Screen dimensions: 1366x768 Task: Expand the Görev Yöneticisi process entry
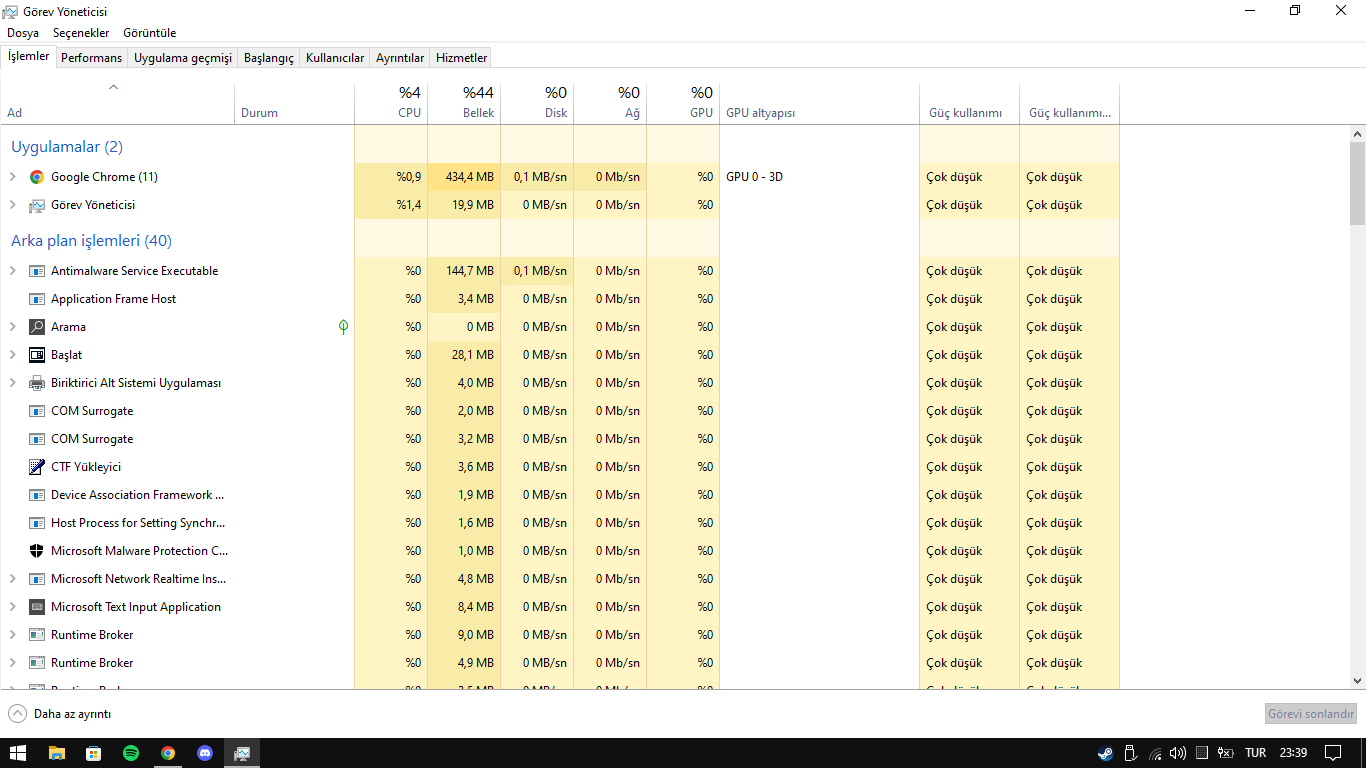[x=13, y=205]
